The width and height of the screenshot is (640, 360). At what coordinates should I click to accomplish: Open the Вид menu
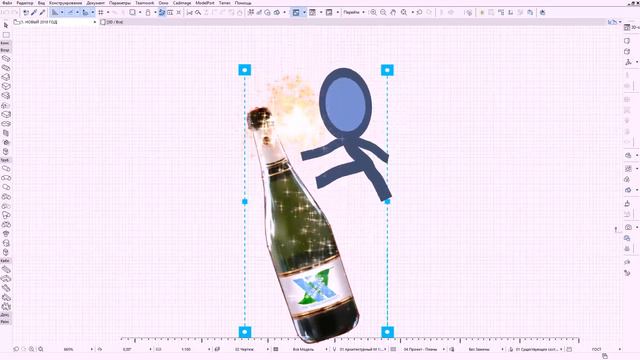pyautogui.click(x=41, y=3)
